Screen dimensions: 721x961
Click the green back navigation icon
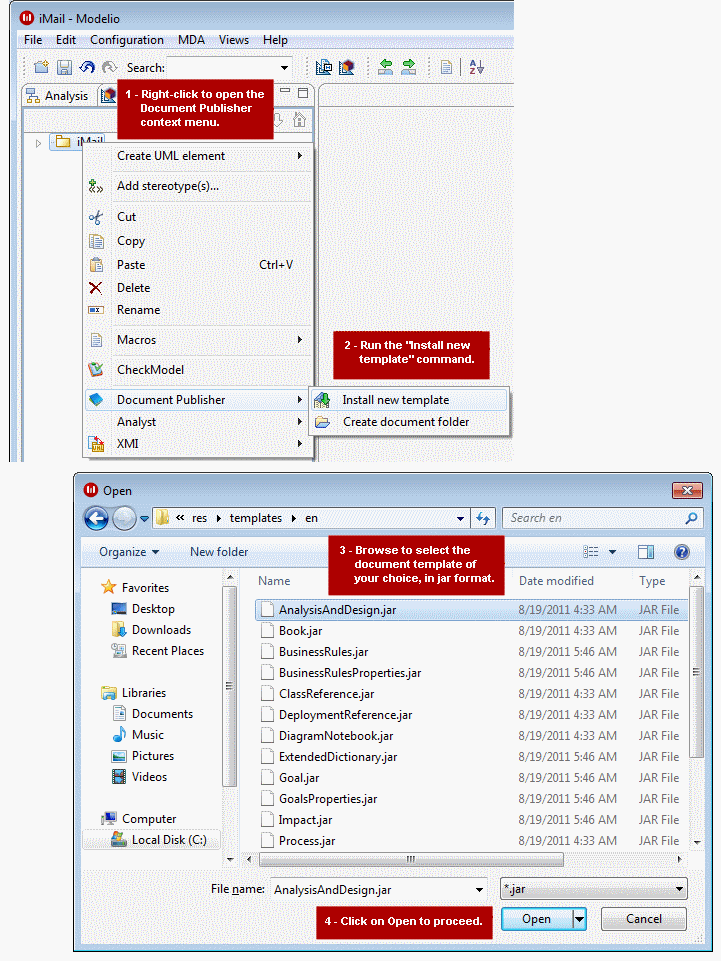click(x=386, y=67)
